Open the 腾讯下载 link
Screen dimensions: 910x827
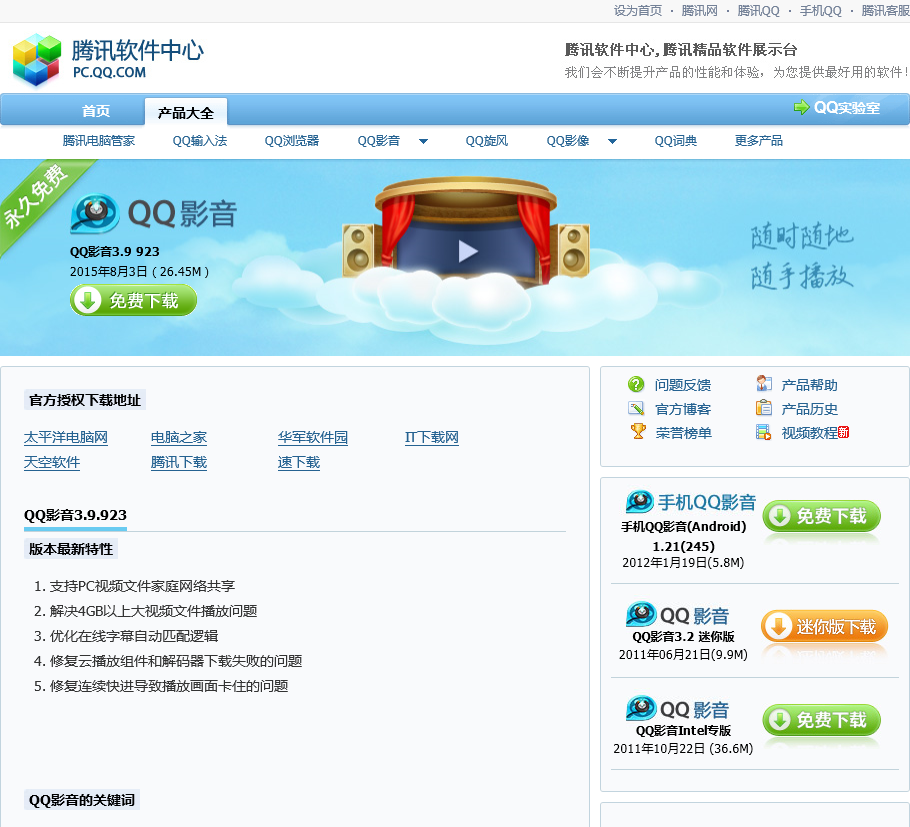pos(179,462)
